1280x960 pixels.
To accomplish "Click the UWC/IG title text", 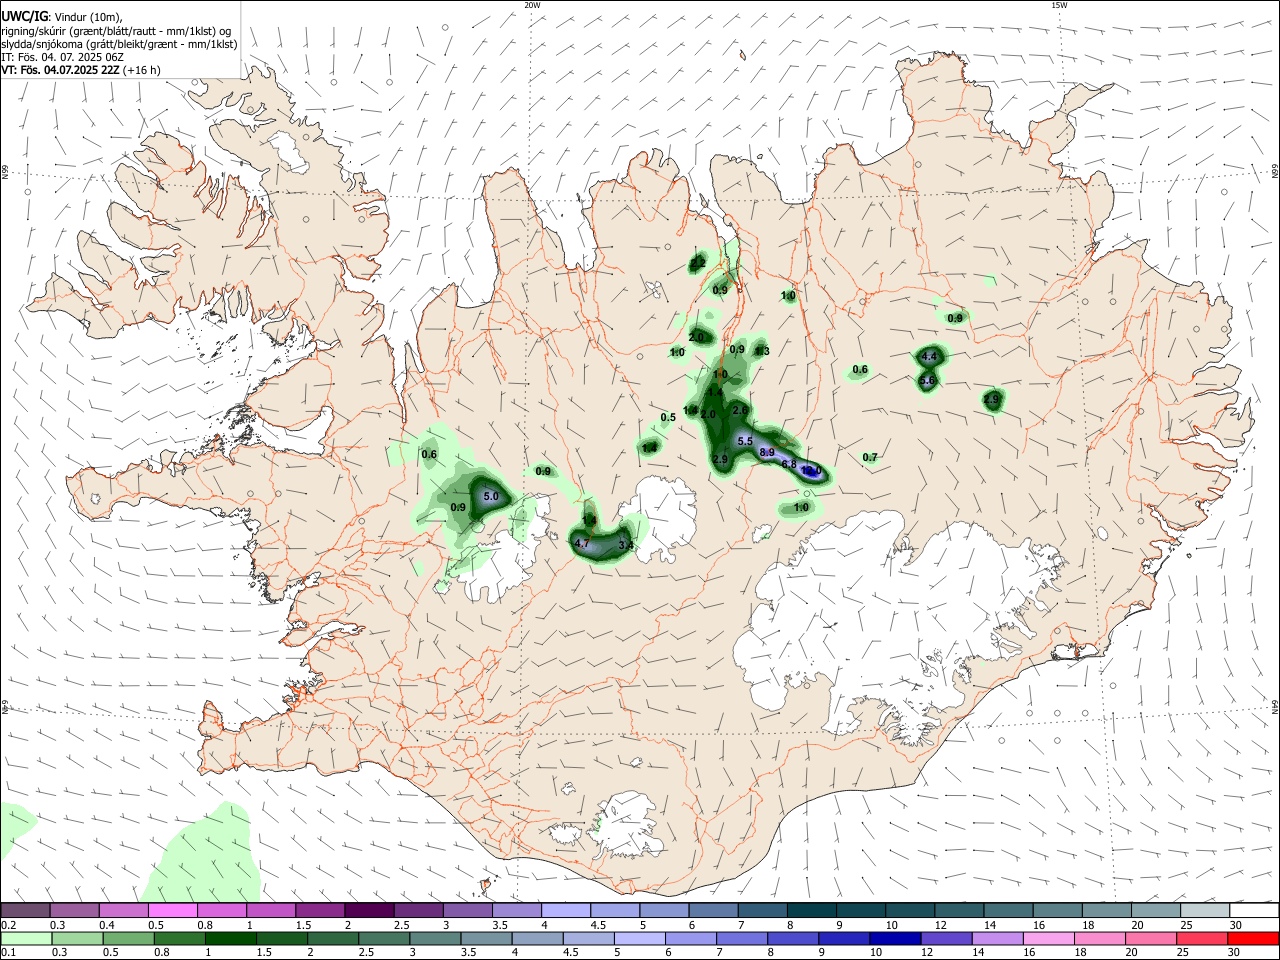I will click(x=24, y=17).
